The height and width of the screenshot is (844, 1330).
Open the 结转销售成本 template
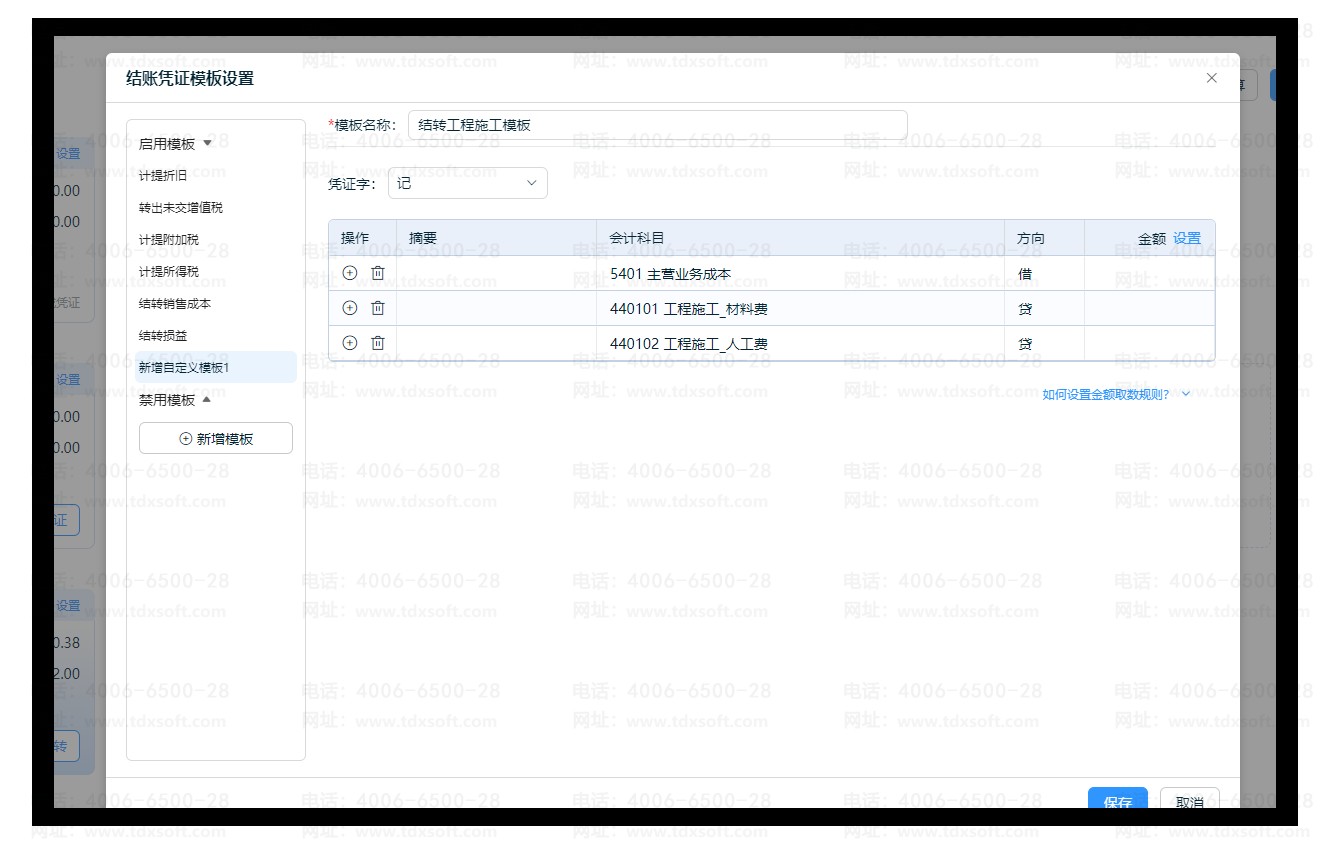(175, 304)
